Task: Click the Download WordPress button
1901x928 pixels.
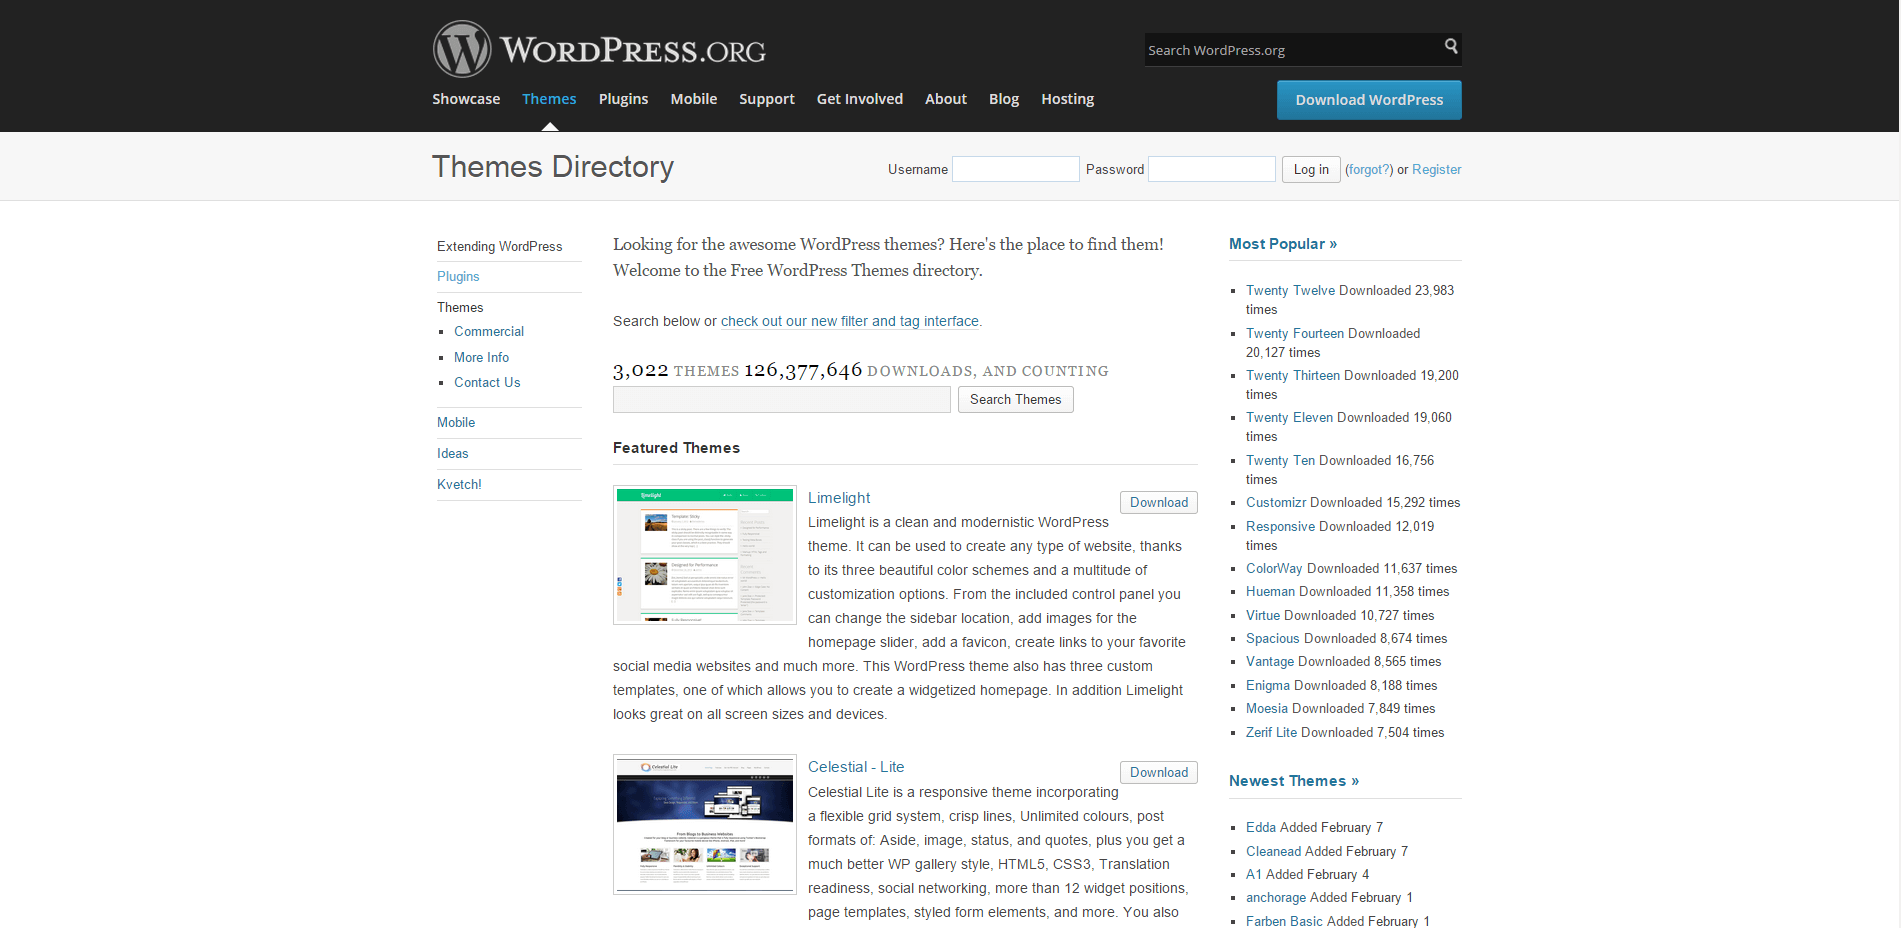Action: (x=1369, y=100)
